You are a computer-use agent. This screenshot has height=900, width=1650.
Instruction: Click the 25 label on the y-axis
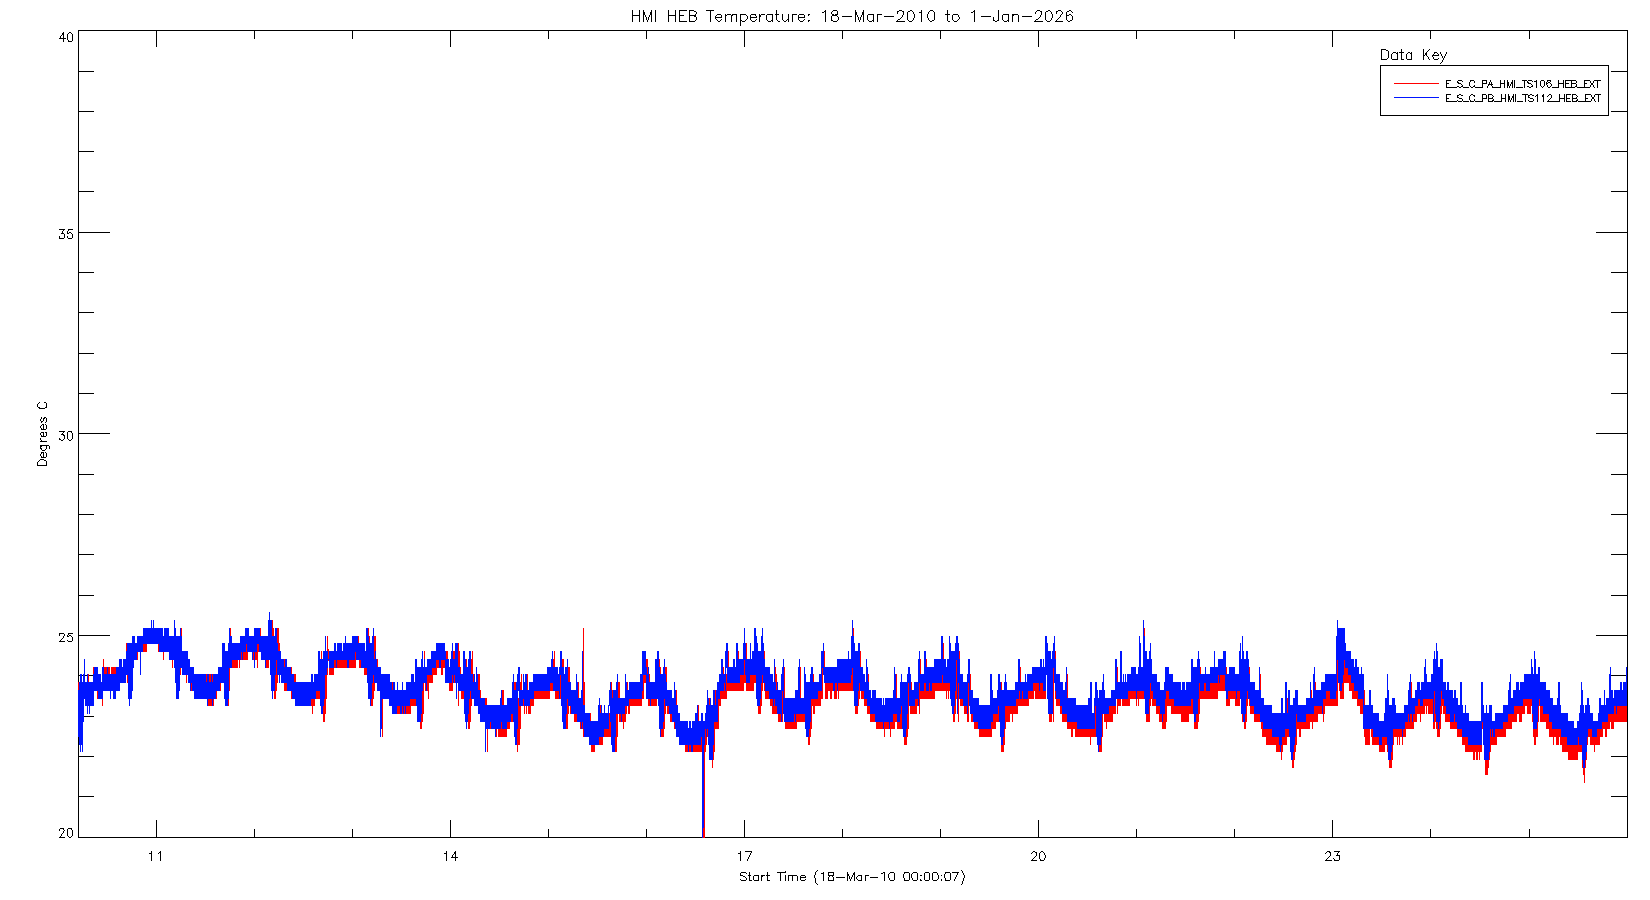coord(66,636)
